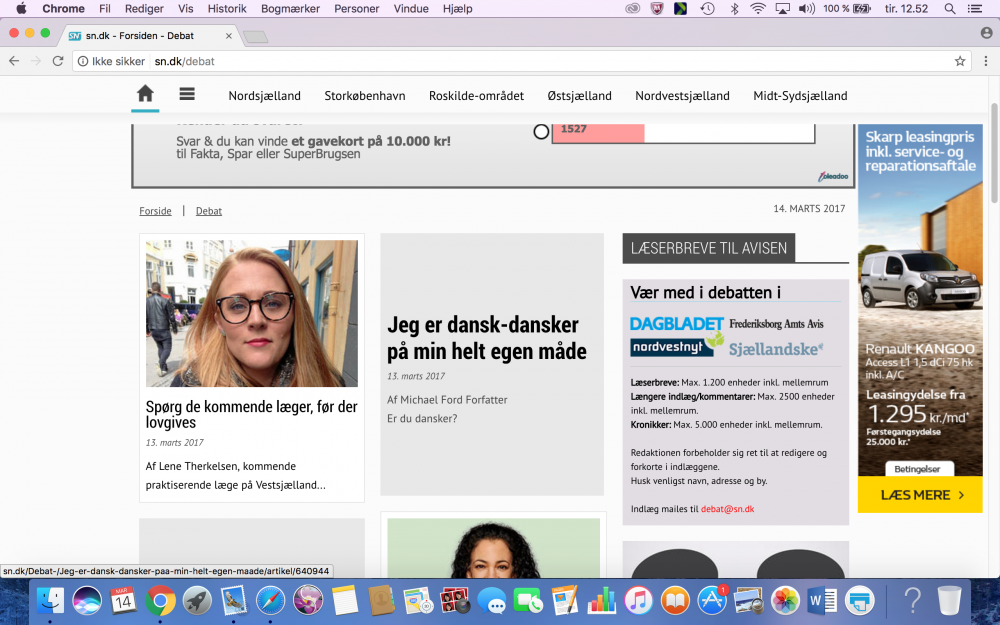Select the radio button beside 1527
The image size is (1000, 625).
point(541,131)
